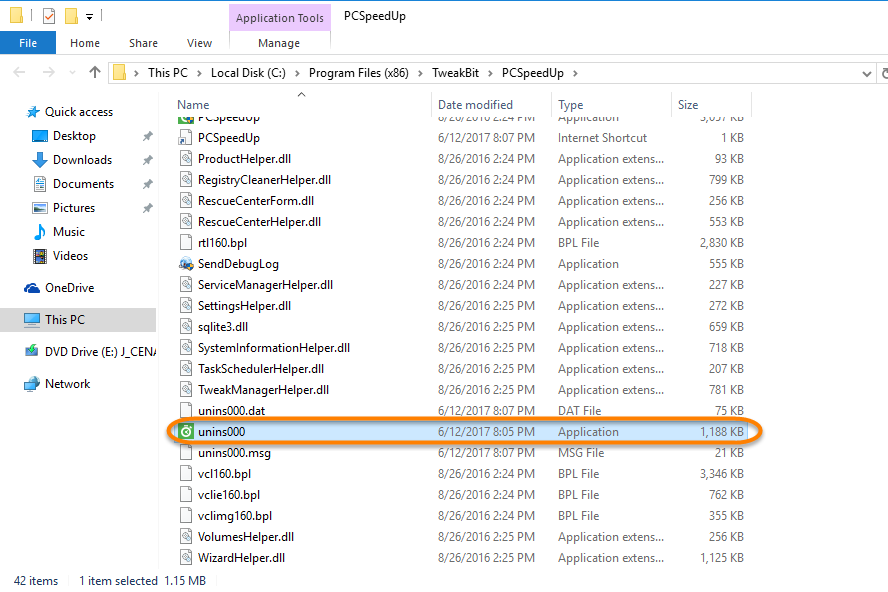The width and height of the screenshot is (888, 592).
Task: Click the TweakManagerHelper.dll file icon
Action: pos(185,389)
